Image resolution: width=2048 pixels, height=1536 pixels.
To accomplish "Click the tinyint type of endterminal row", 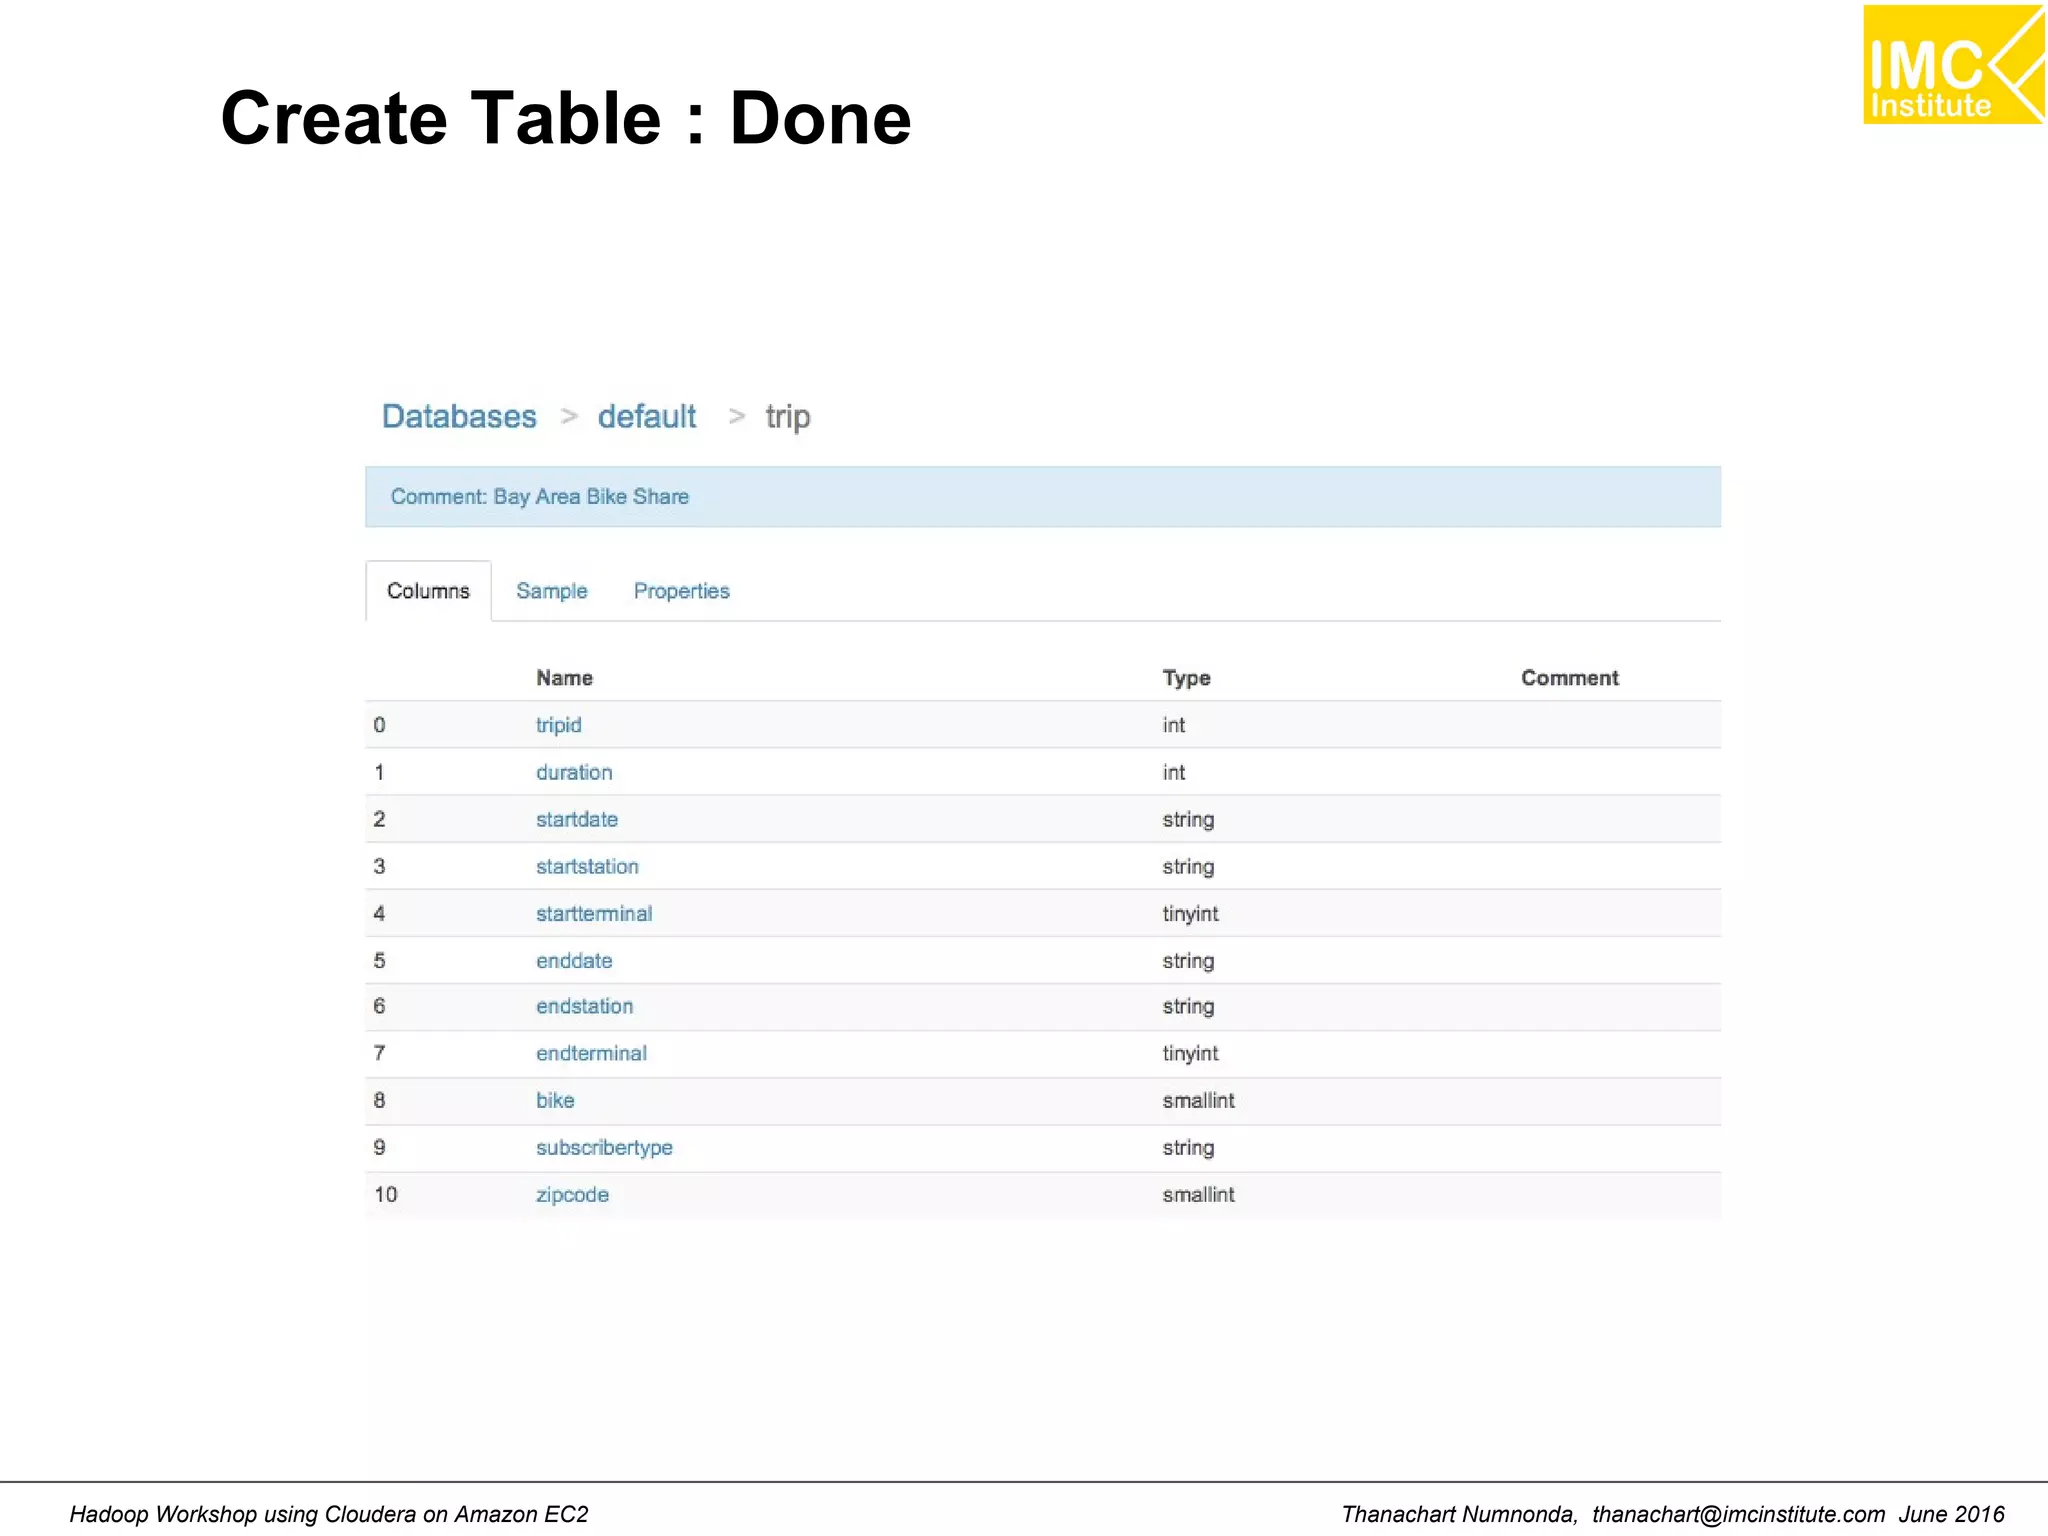I will point(1190,1053).
